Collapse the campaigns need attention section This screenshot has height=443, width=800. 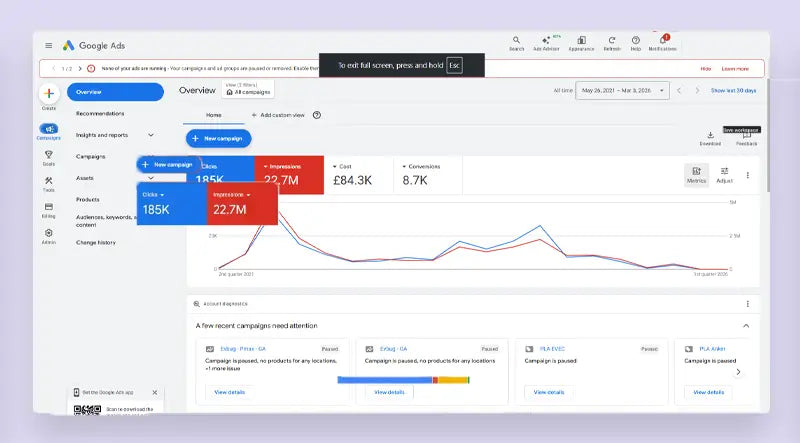pos(746,326)
